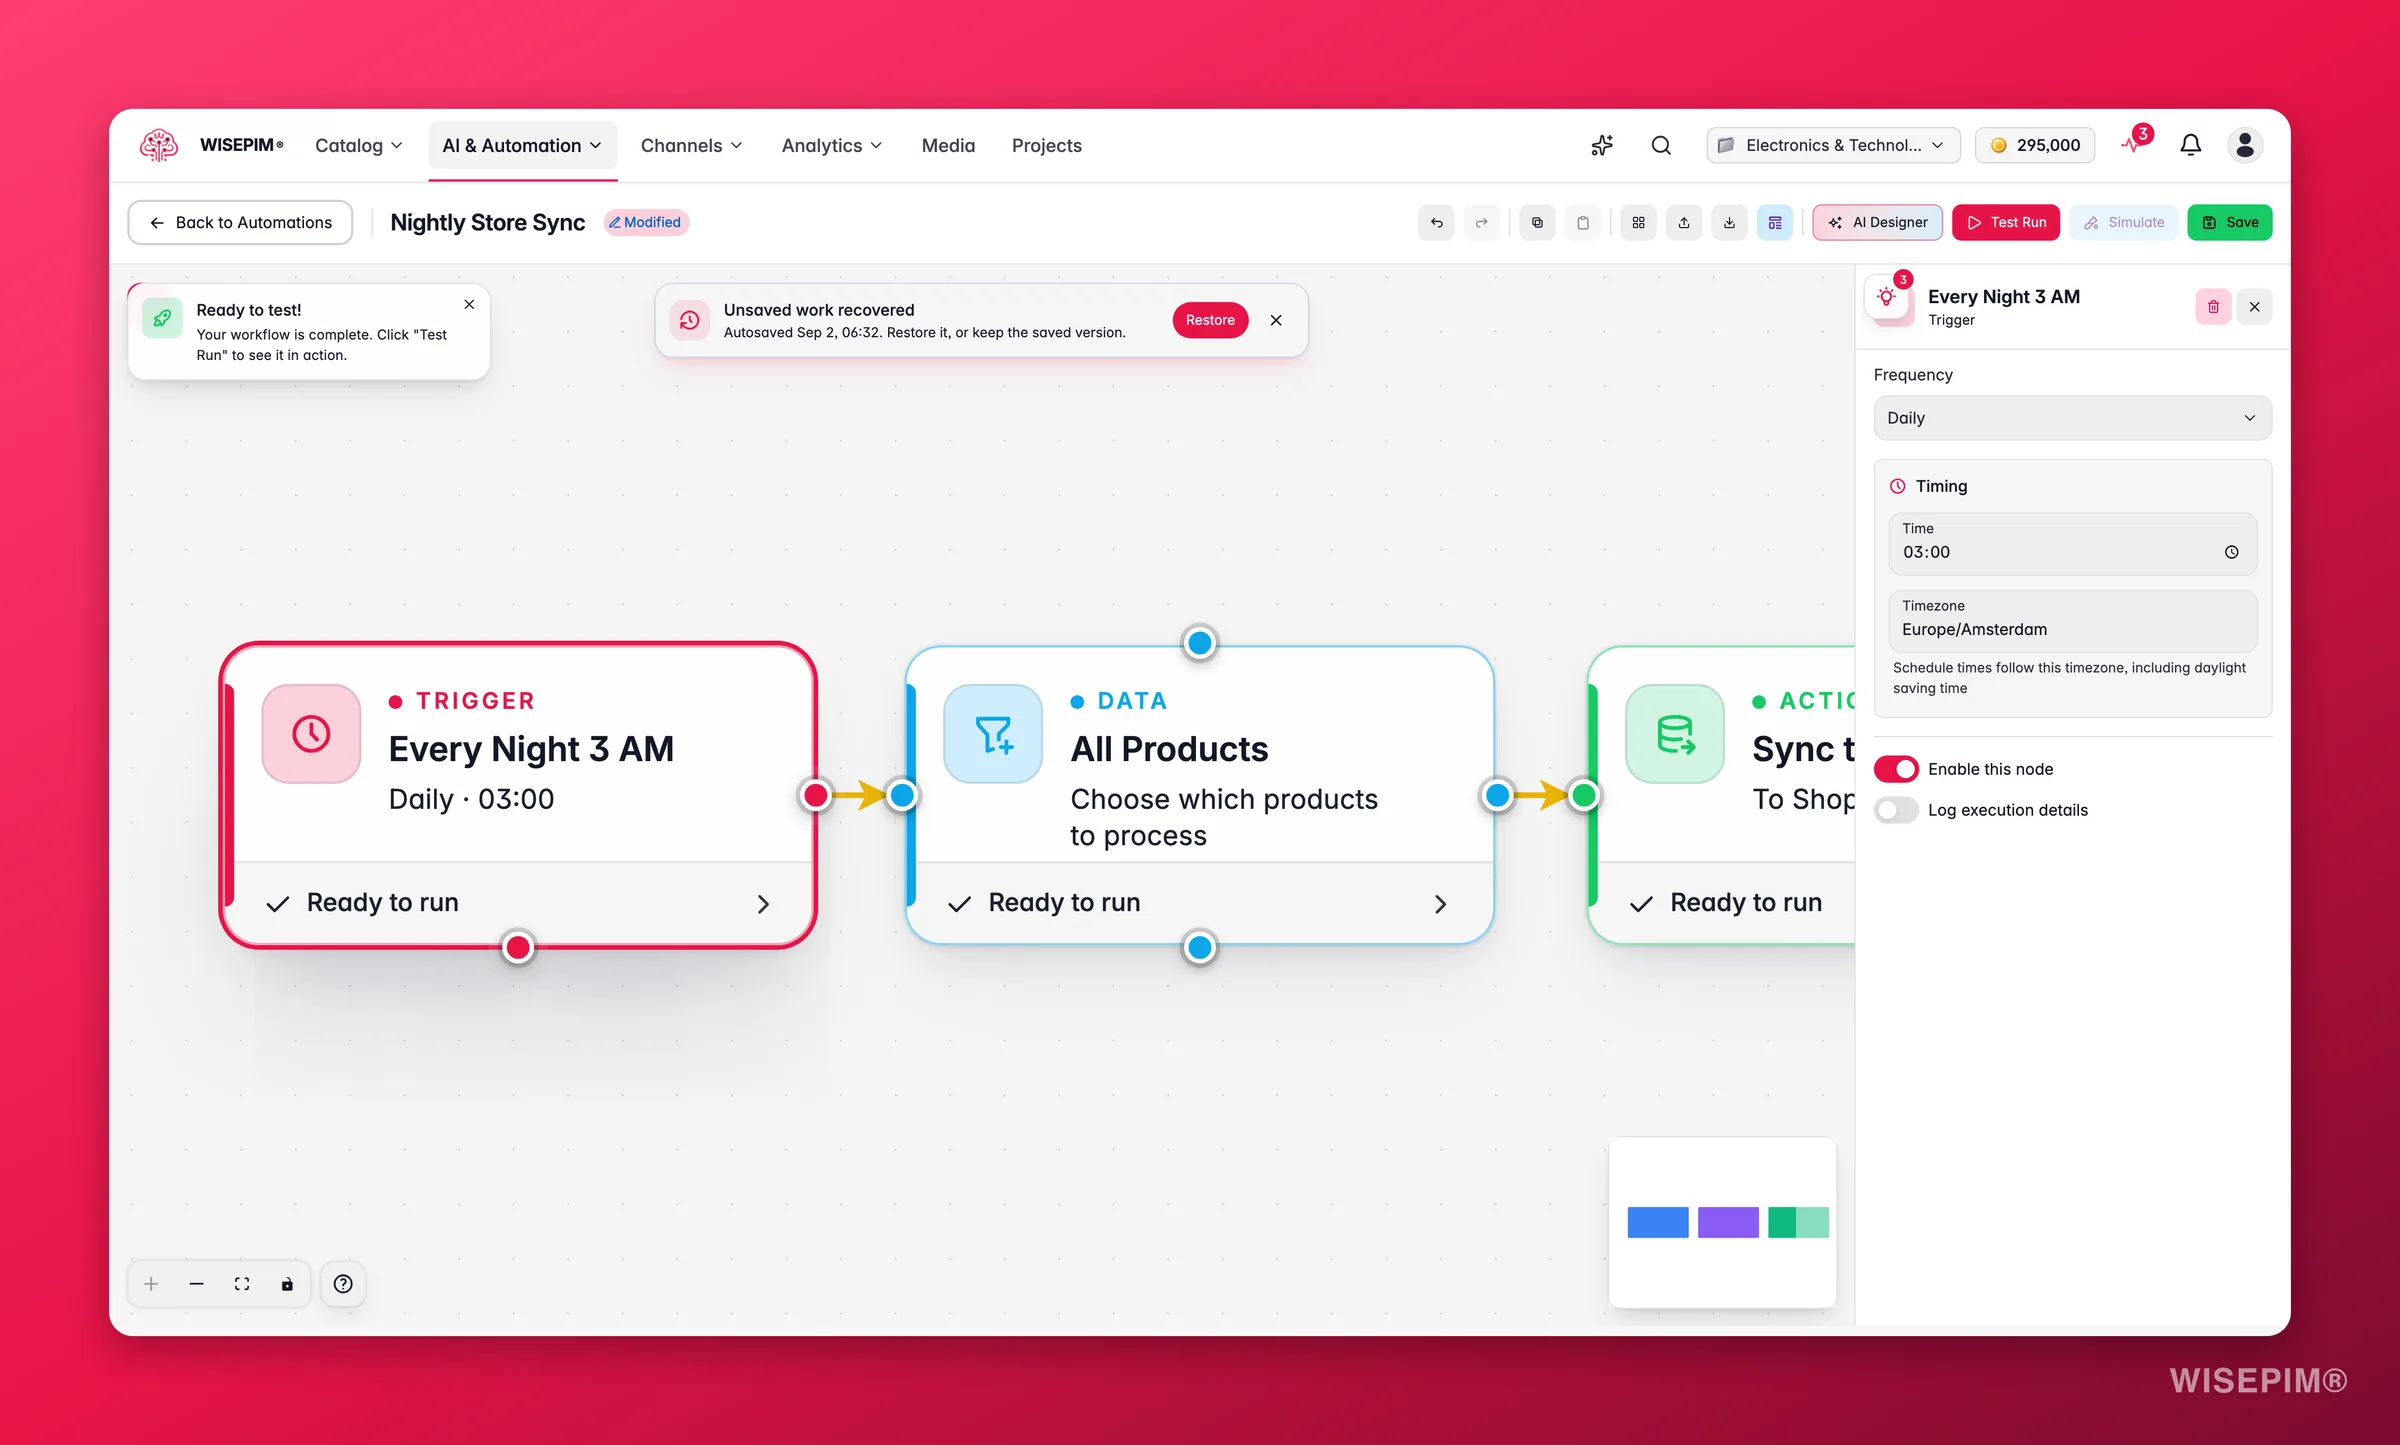Zoom in the canvas with plus
2400x1445 pixels.
pos(151,1284)
